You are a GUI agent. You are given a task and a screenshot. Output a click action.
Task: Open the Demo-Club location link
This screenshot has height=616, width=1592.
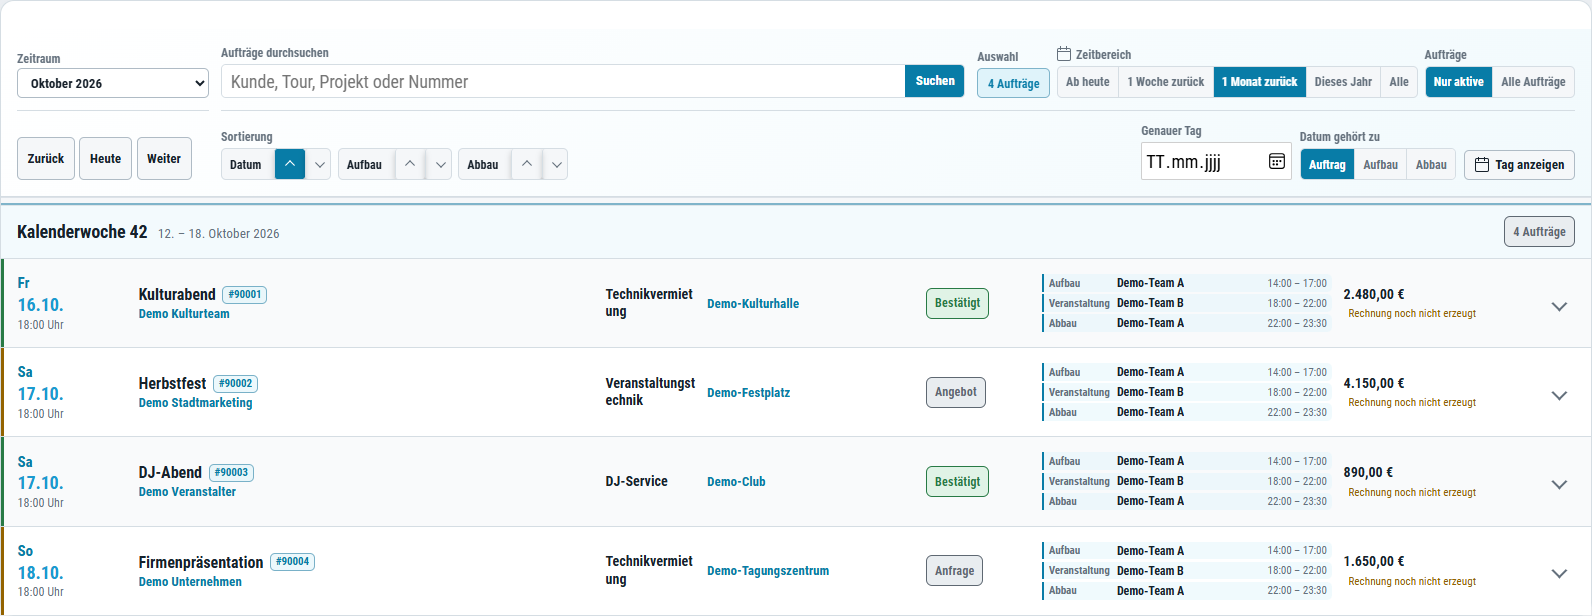(736, 482)
